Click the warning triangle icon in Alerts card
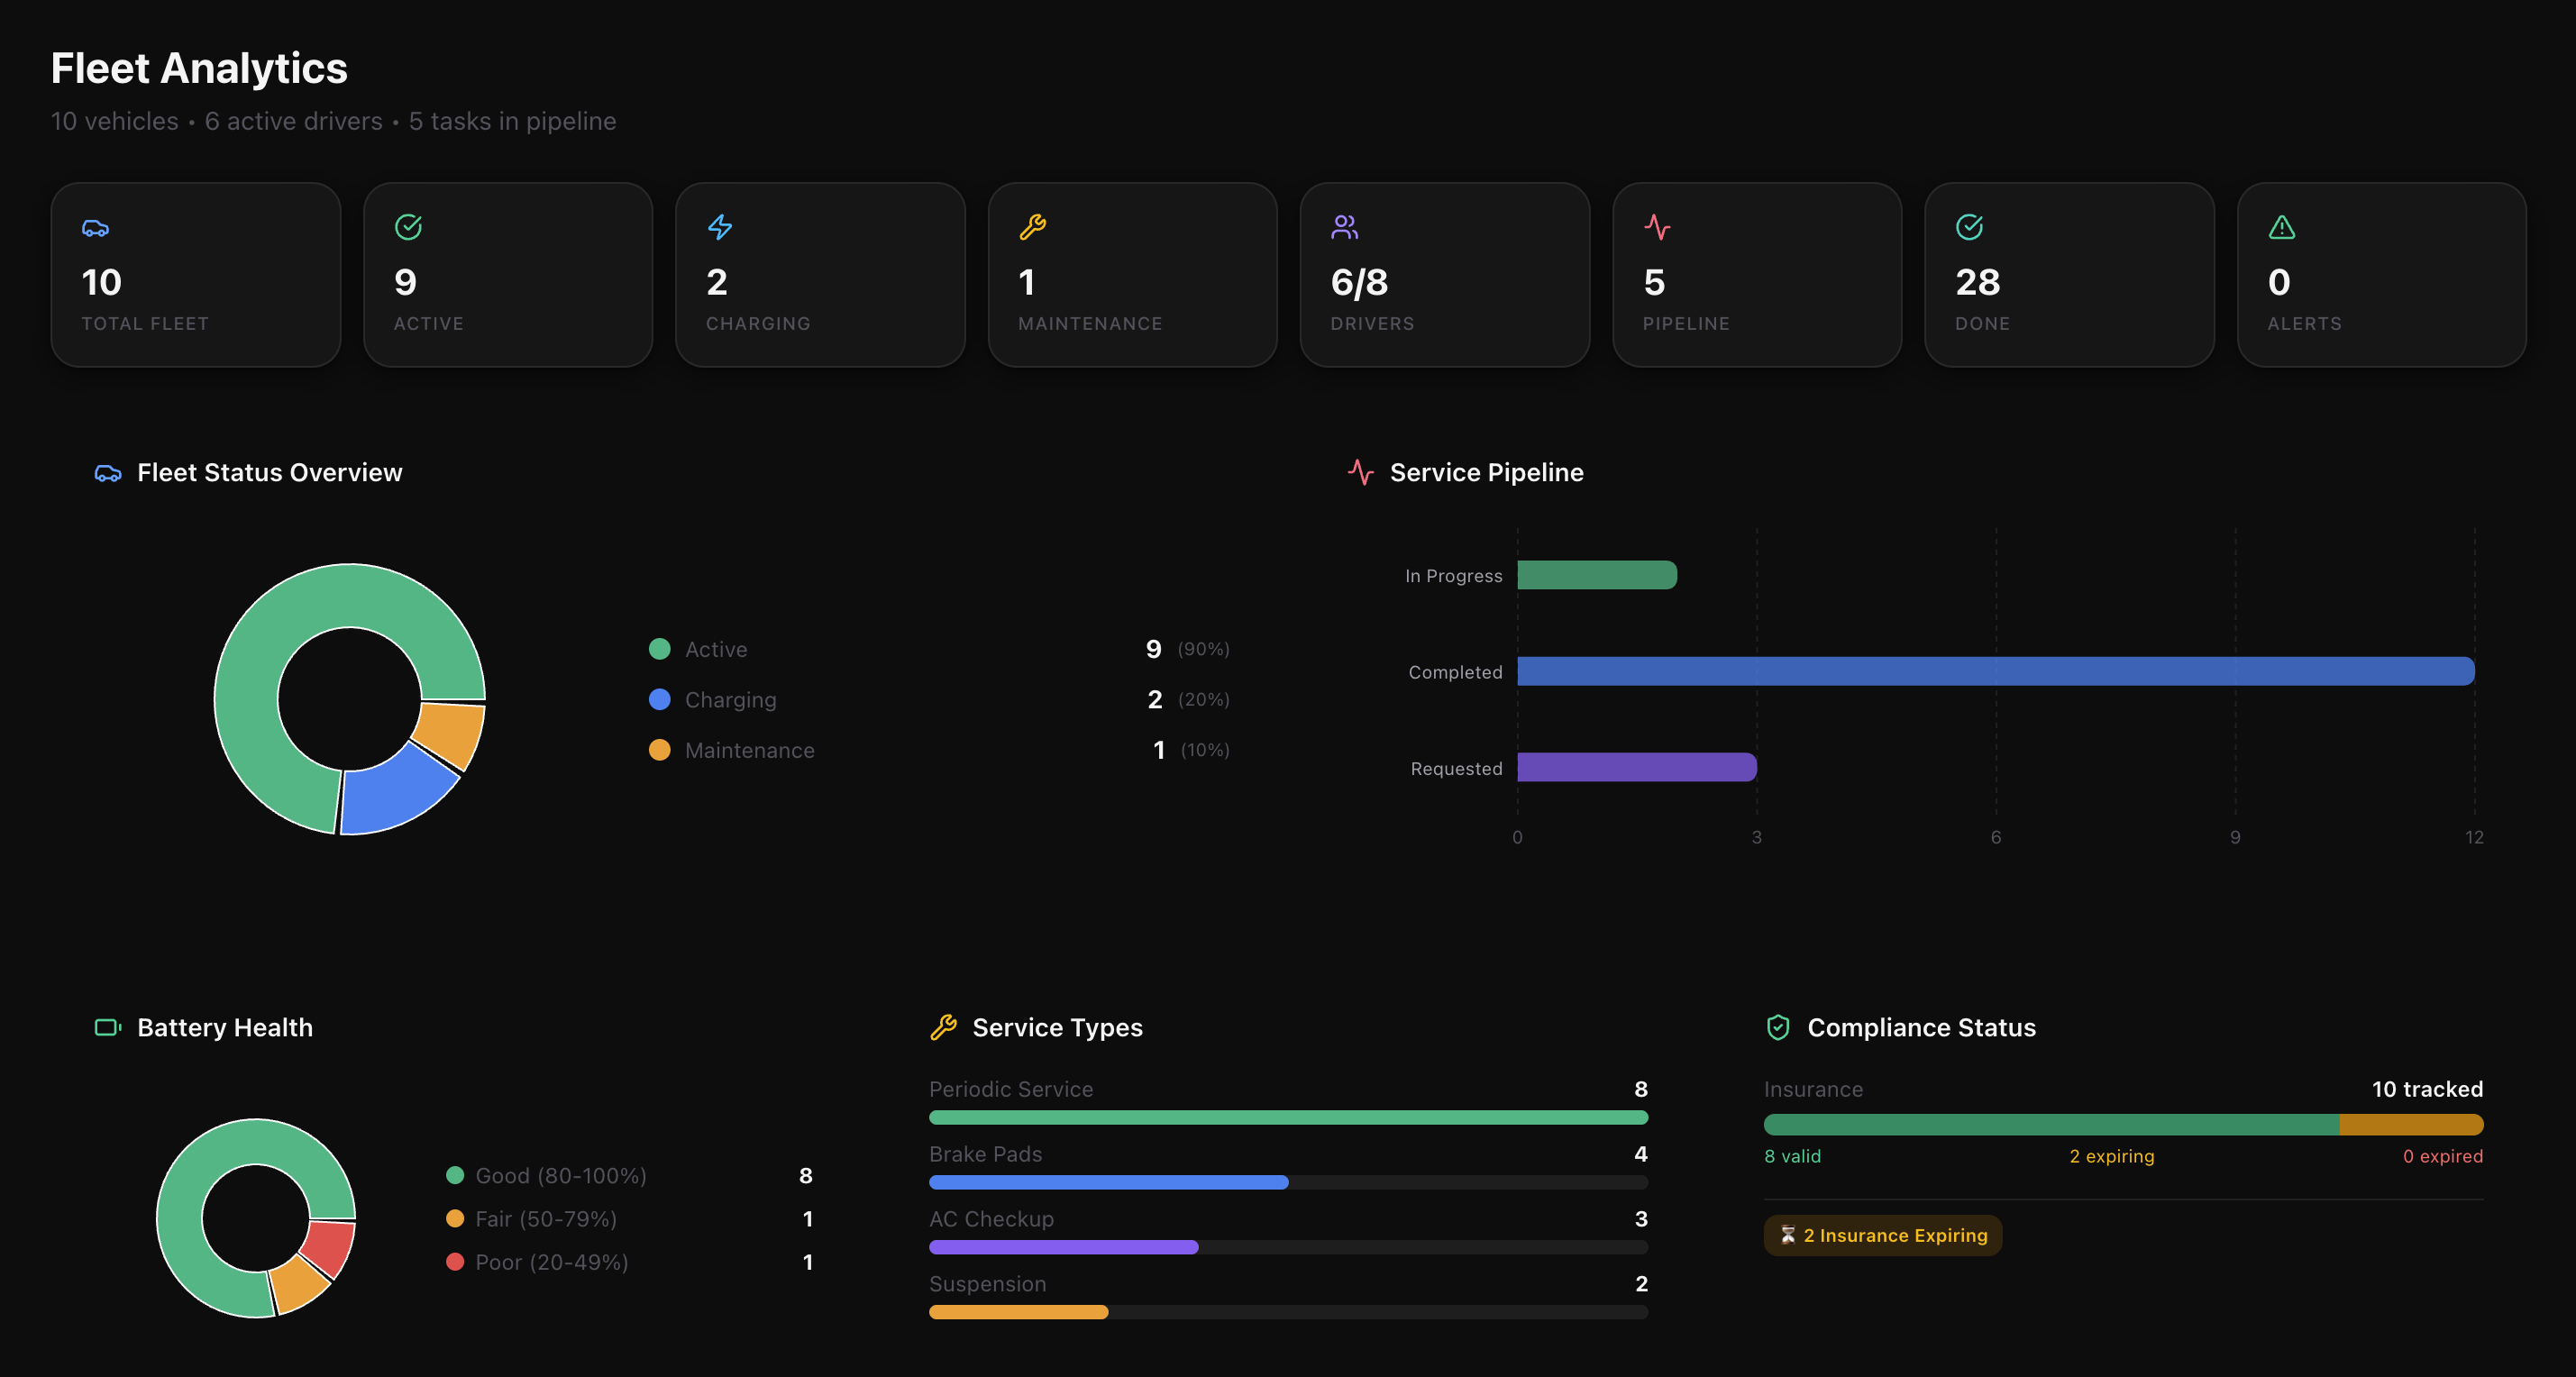2576x1377 pixels. [x=2281, y=227]
